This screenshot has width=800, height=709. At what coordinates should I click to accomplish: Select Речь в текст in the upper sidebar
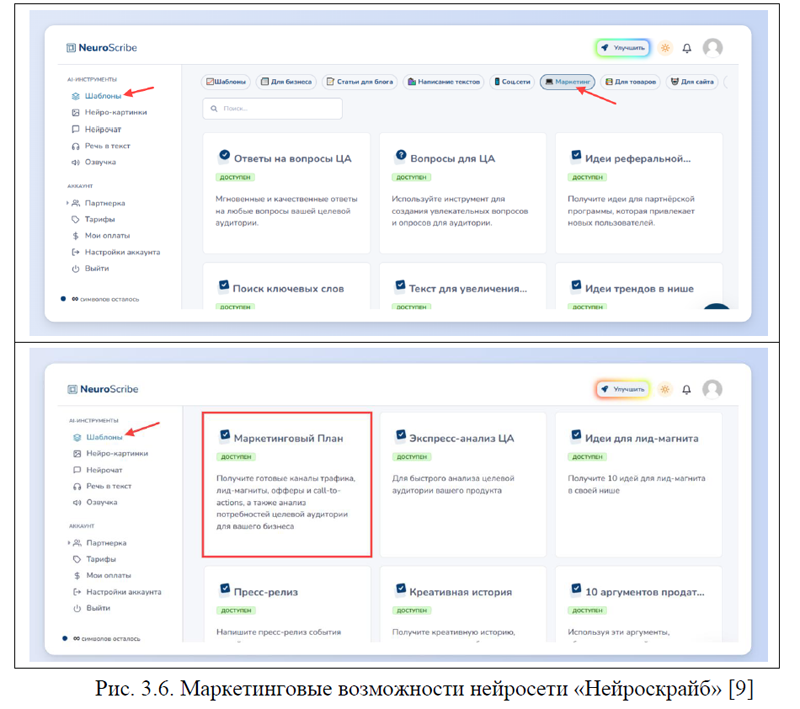pyautogui.click(x=107, y=146)
